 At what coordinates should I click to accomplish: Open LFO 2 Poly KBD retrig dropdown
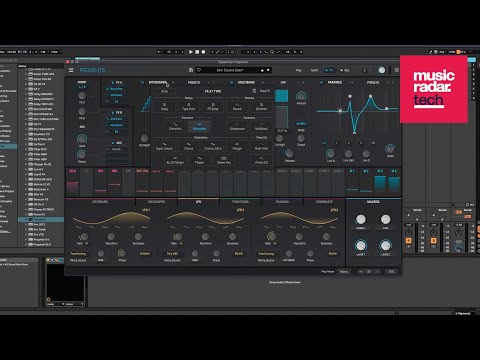click(x=172, y=254)
